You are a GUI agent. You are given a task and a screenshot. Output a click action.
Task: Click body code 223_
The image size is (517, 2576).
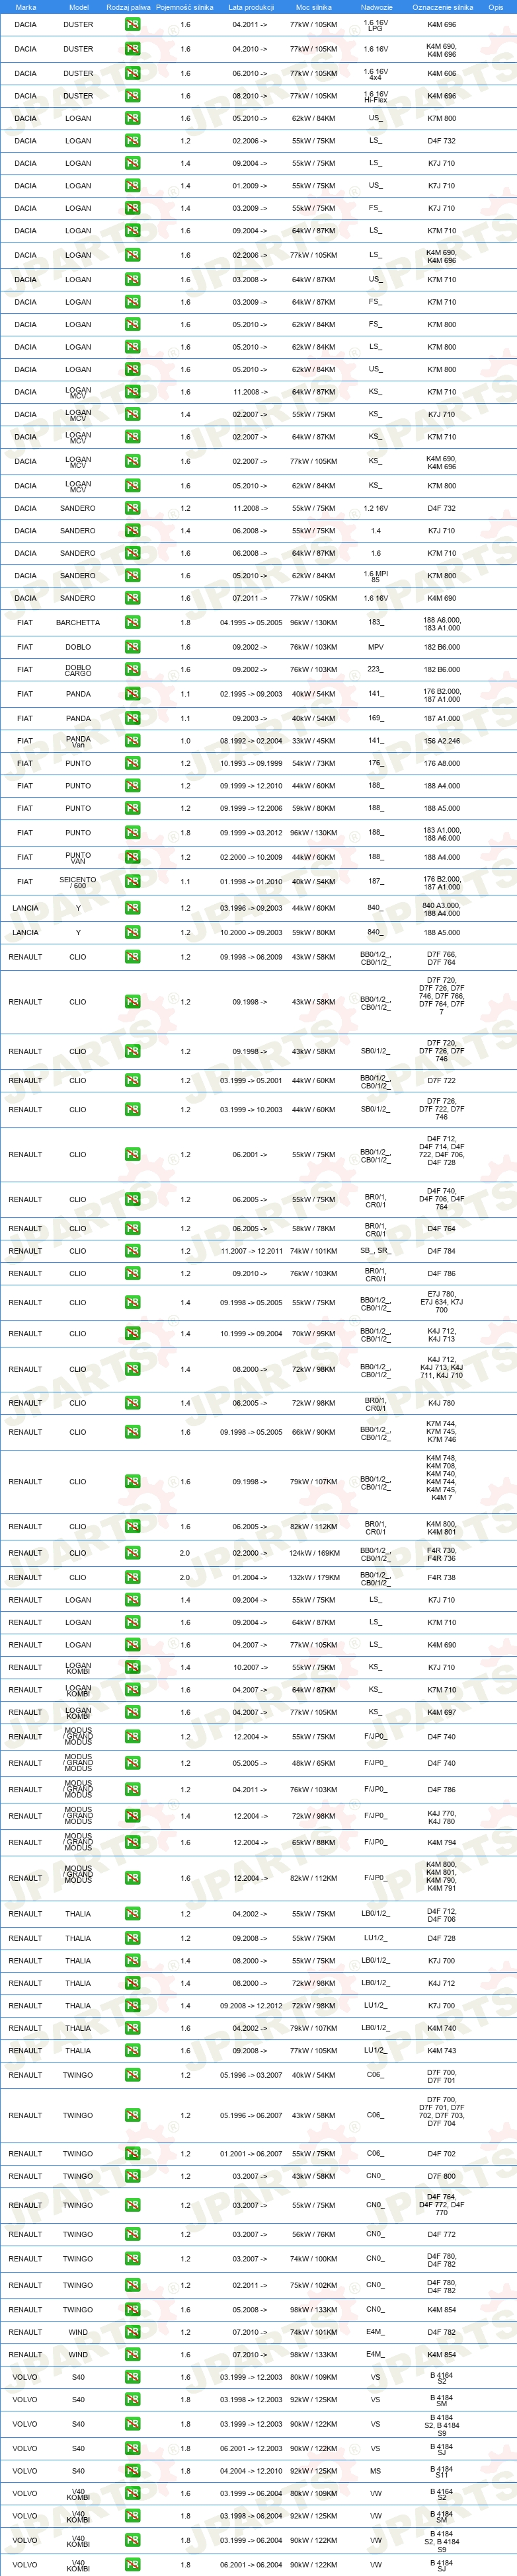coord(376,669)
